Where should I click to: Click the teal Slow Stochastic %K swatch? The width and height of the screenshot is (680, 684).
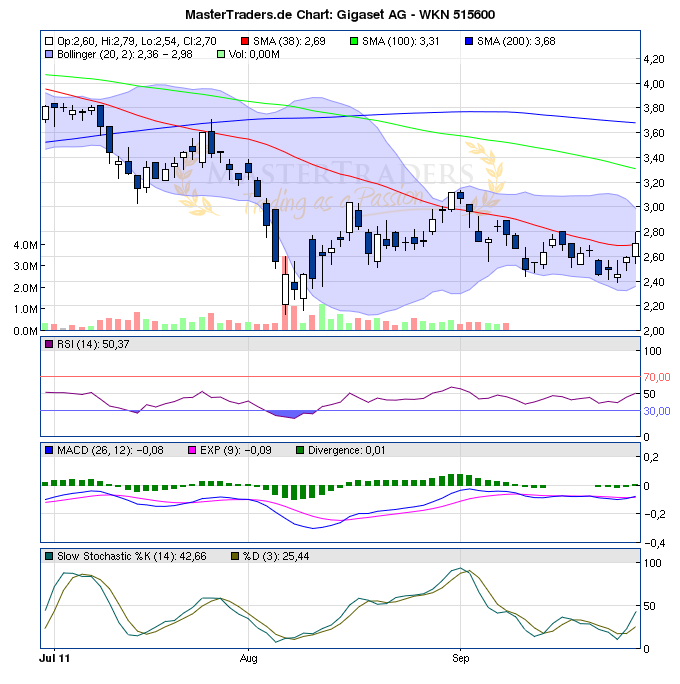tap(49, 556)
